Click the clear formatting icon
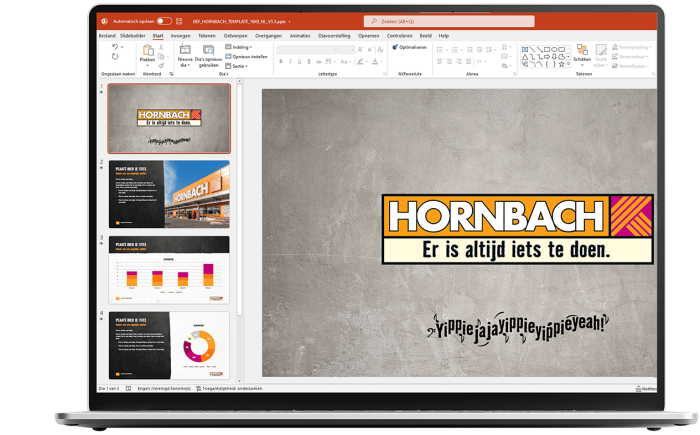Viewport: 700px width, 435px height. (x=380, y=50)
